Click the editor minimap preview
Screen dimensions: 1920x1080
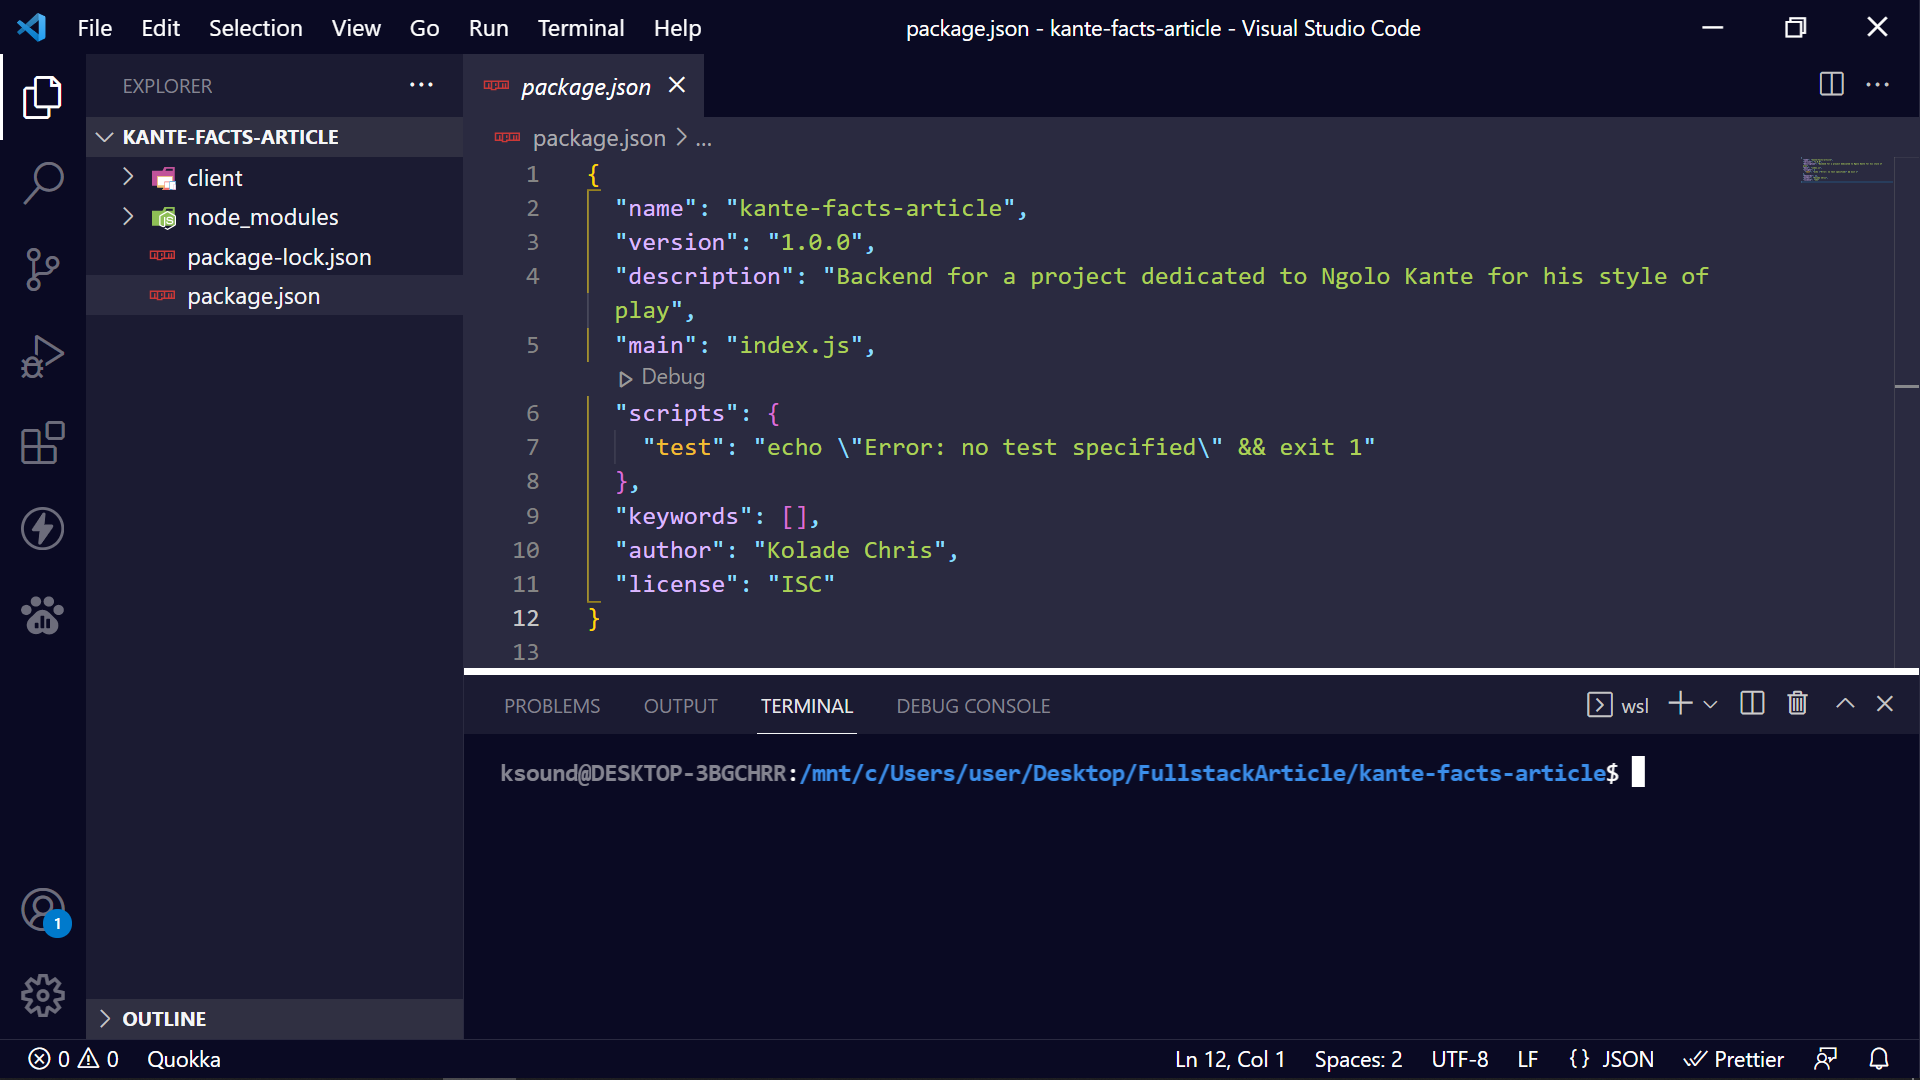[x=1842, y=170]
